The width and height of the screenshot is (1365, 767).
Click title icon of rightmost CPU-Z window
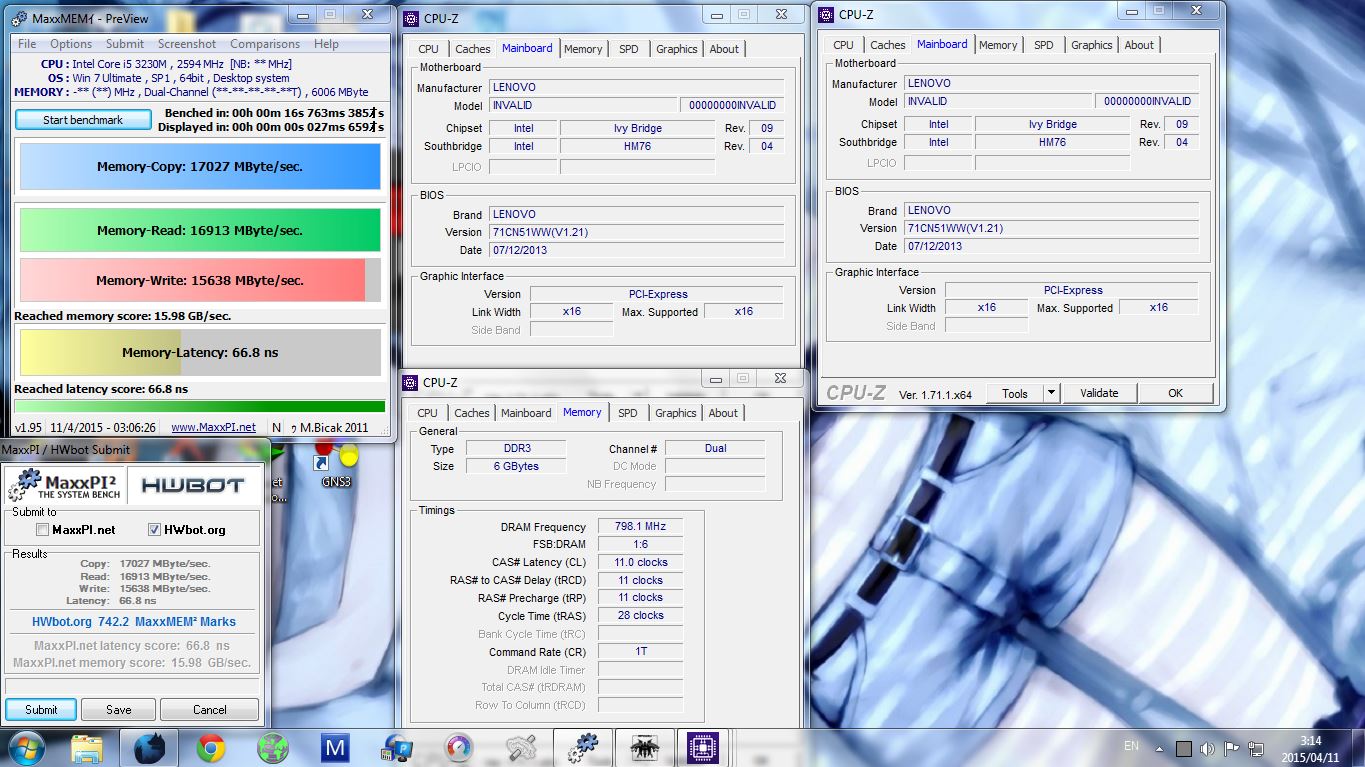tap(827, 14)
